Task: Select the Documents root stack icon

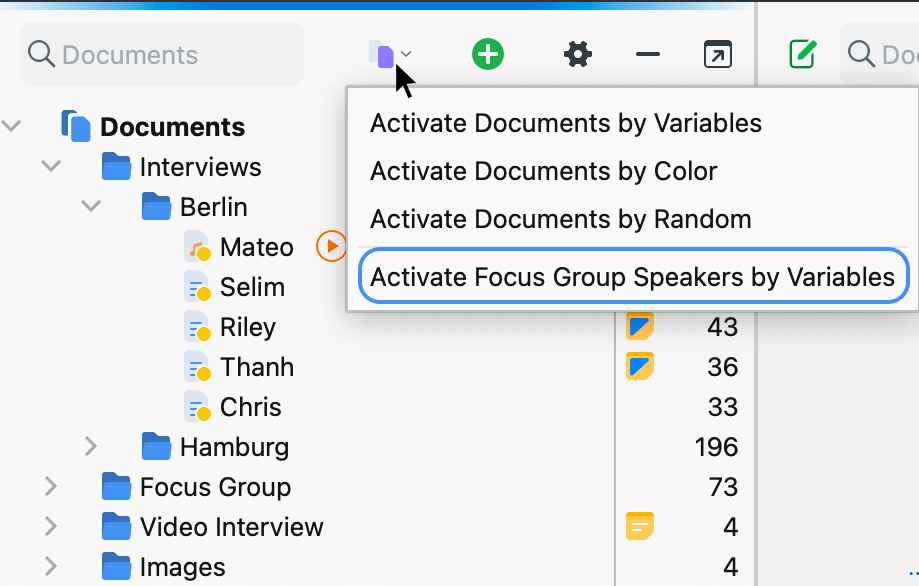Action: tap(76, 126)
